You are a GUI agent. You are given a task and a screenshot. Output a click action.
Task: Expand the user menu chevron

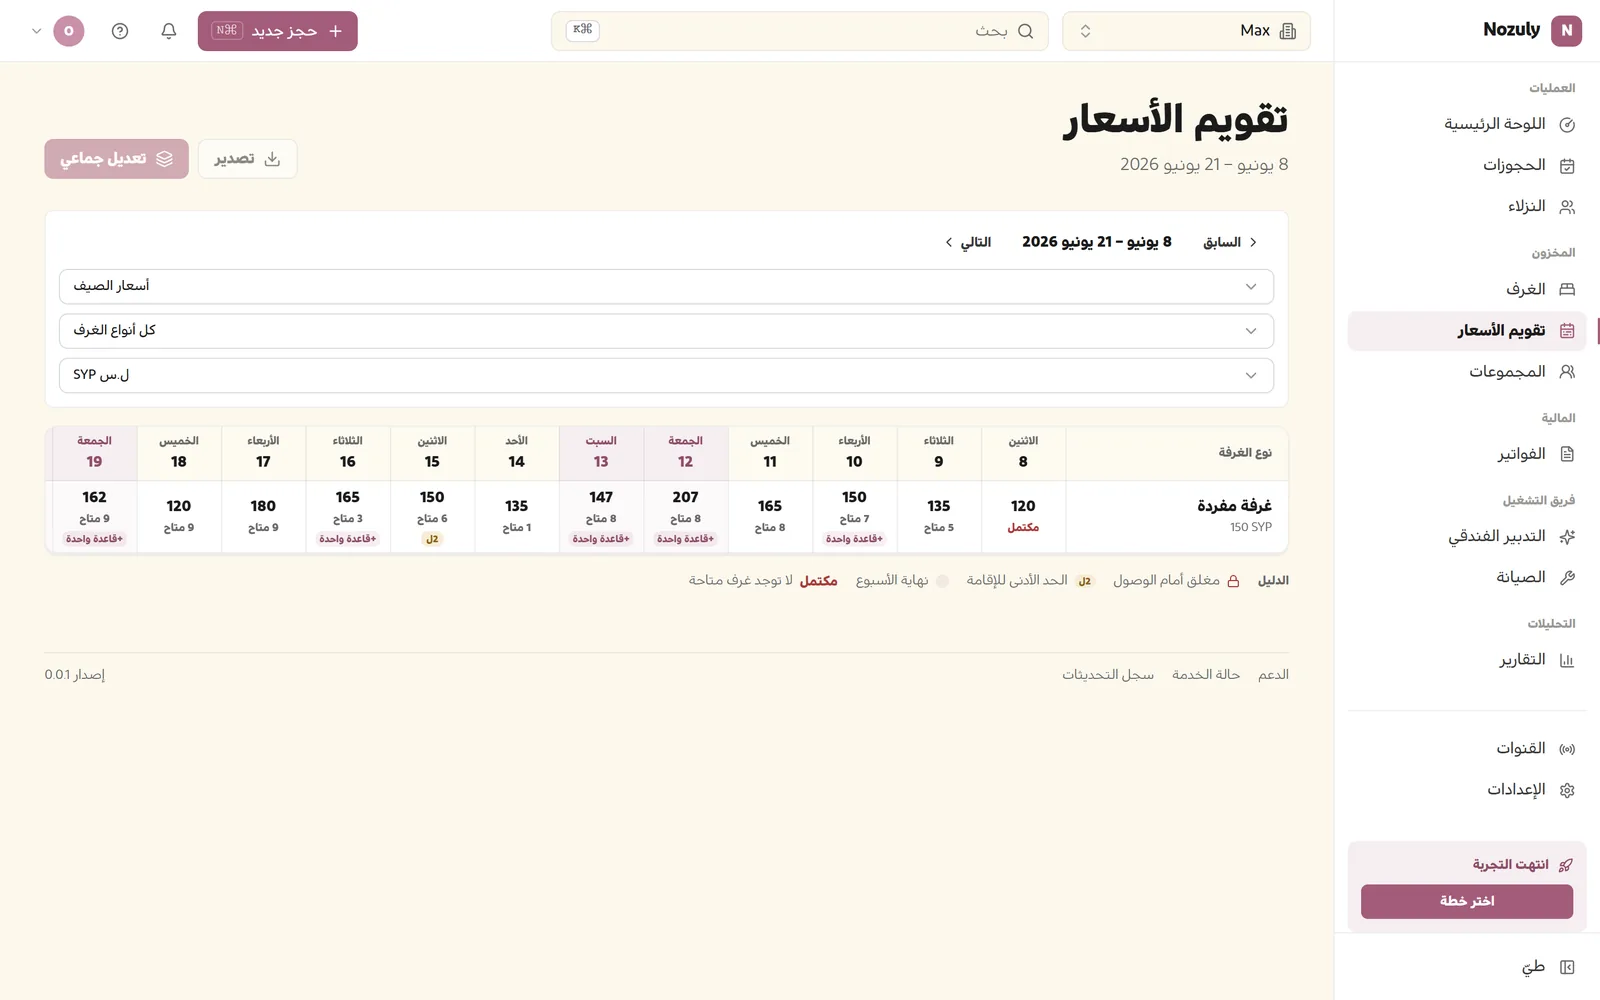coord(37,31)
